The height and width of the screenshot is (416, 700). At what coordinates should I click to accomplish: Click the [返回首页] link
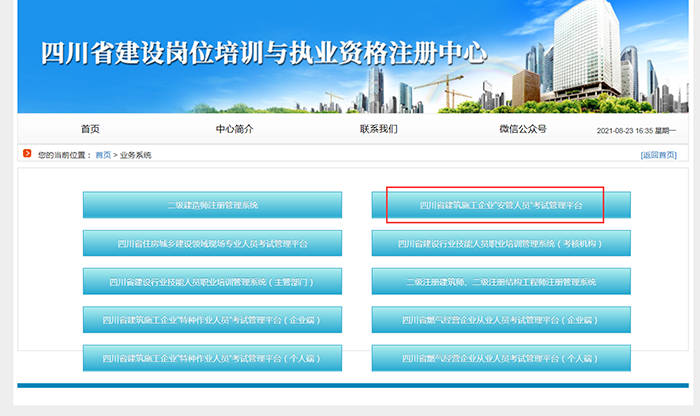pos(658,155)
